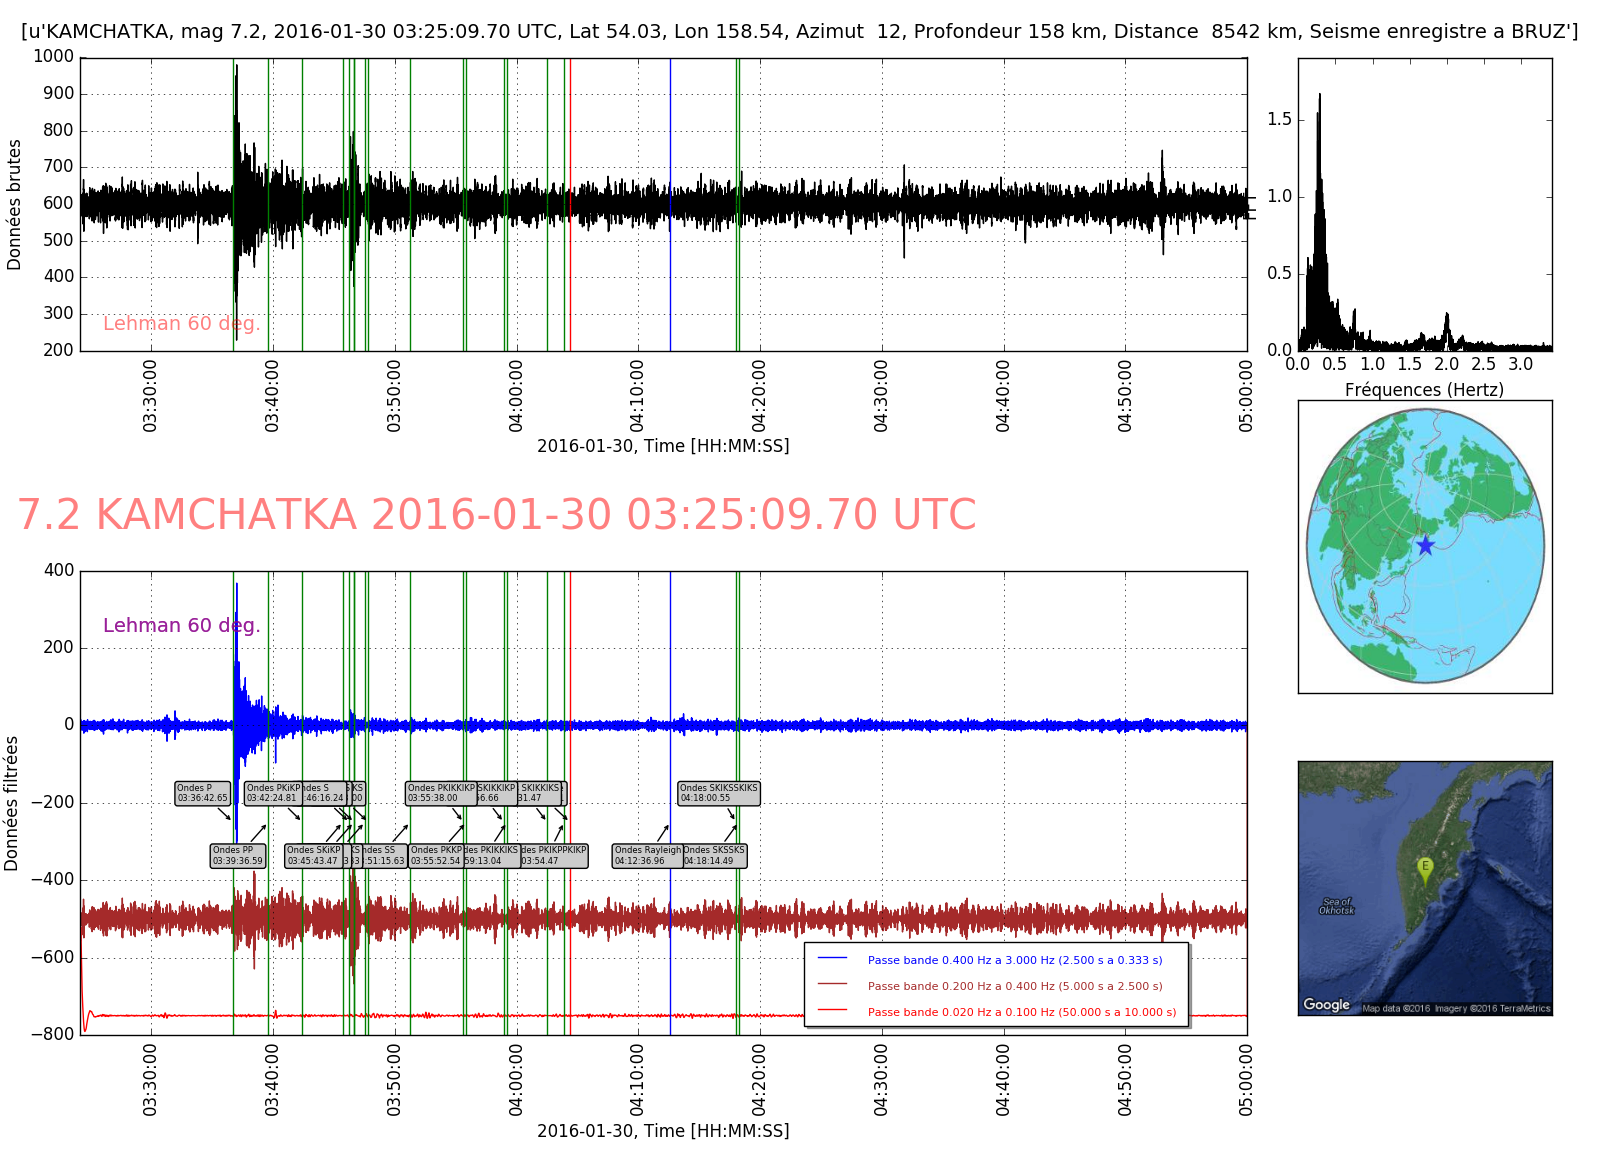
Task: Click the "Ondes PKIKKIKP 03:55:38.00" annotation
Action: coord(440,793)
